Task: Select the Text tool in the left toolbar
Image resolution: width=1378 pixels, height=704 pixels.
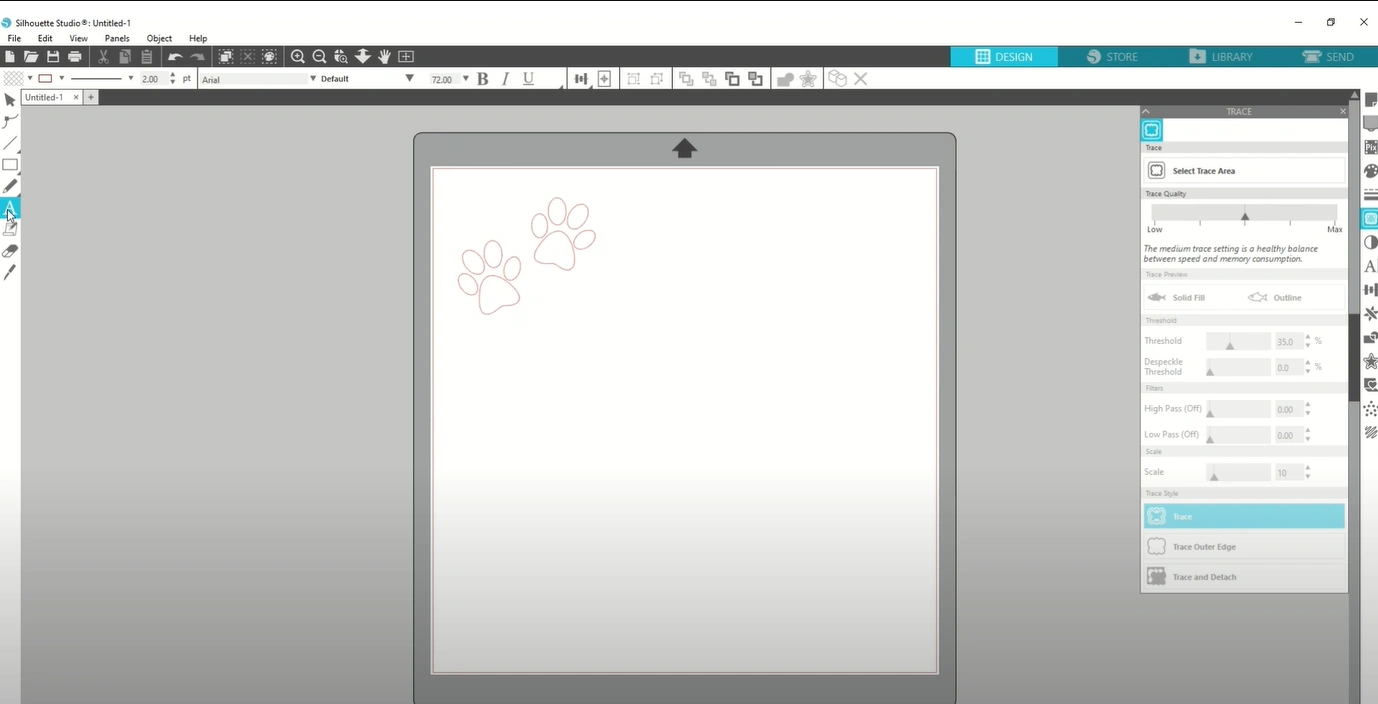Action: [10, 208]
